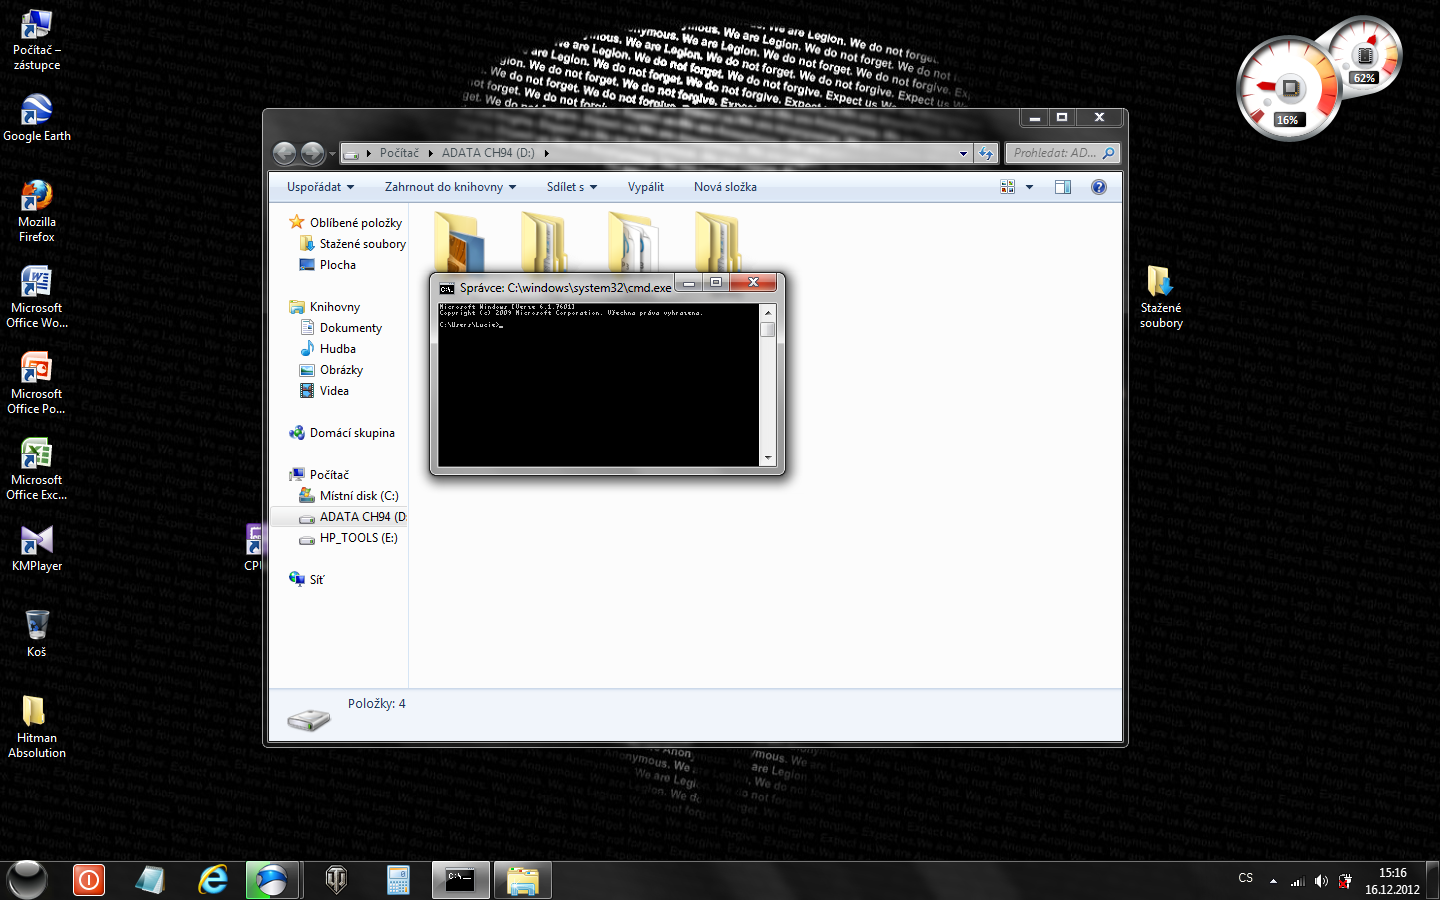
Task: Select the folder with the wood picture preview
Action: [x=458, y=242]
